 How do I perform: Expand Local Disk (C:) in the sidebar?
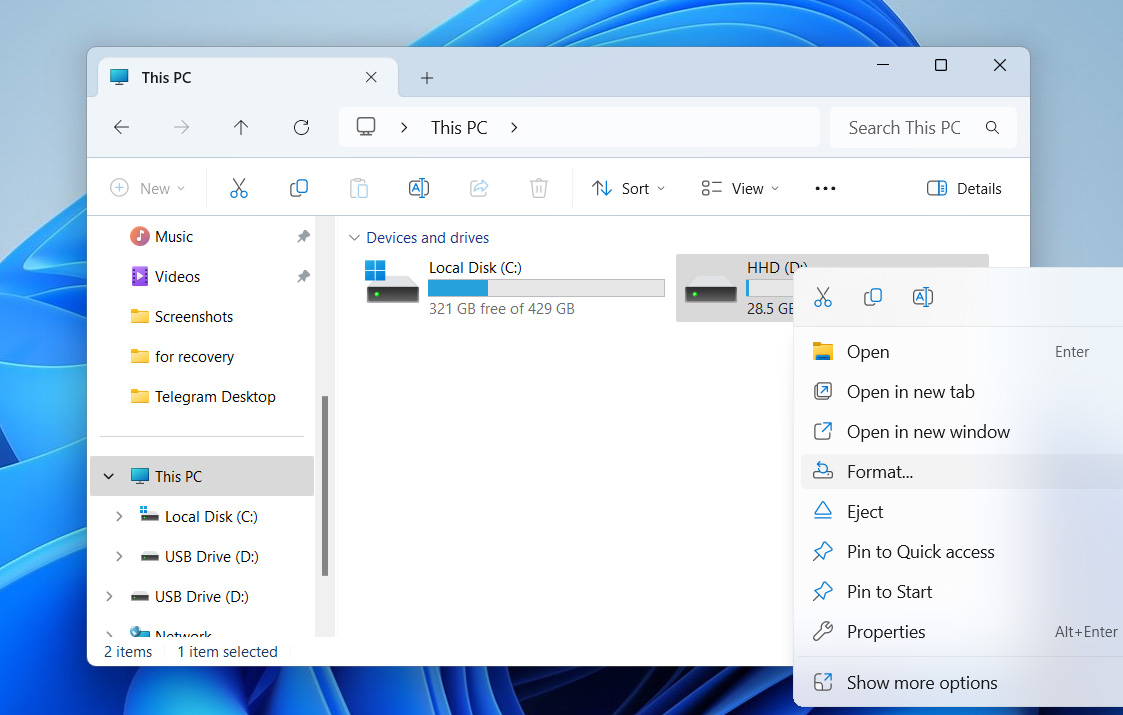click(119, 516)
